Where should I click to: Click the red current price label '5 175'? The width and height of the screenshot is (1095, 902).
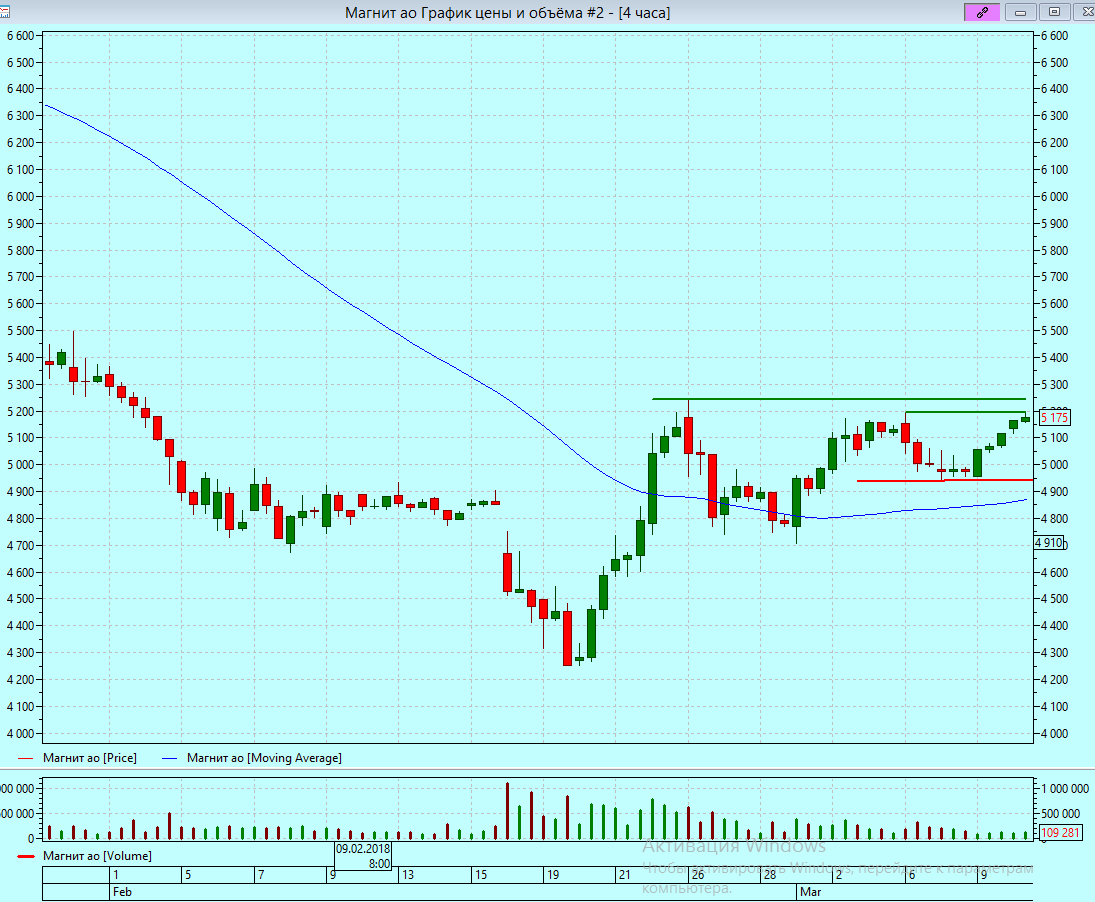1054,417
